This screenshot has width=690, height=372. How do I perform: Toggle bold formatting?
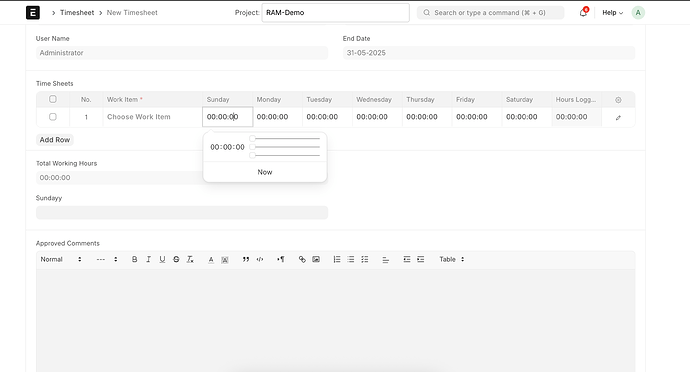pyautogui.click(x=134, y=259)
